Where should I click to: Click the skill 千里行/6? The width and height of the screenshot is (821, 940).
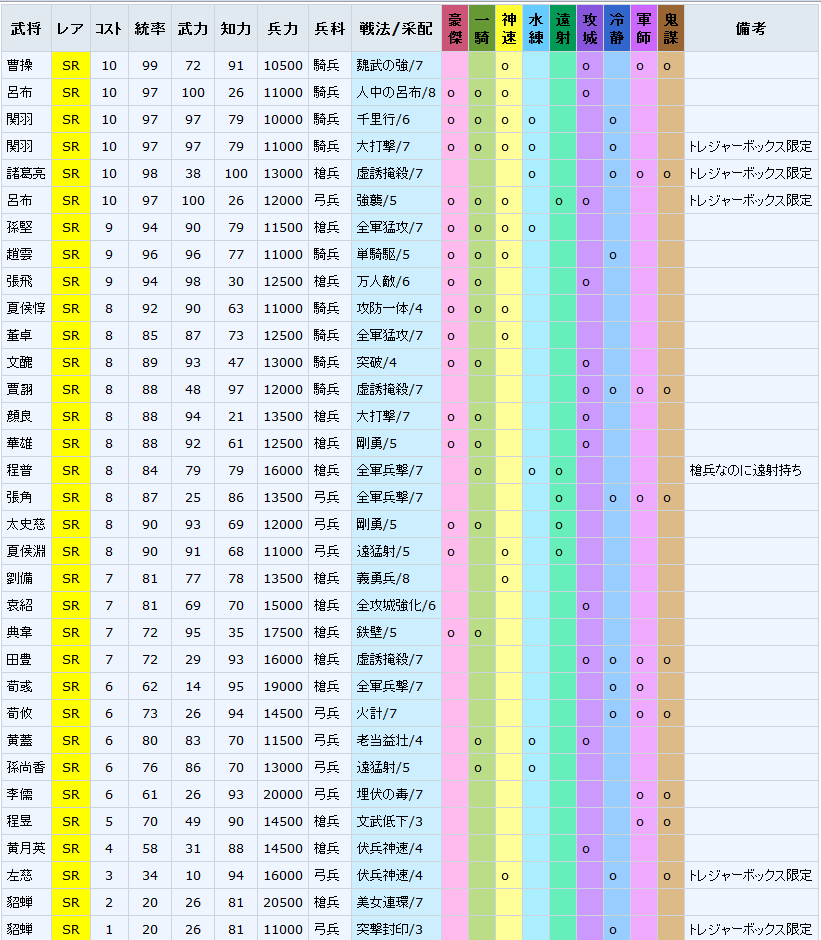pyautogui.click(x=383, y=119)
